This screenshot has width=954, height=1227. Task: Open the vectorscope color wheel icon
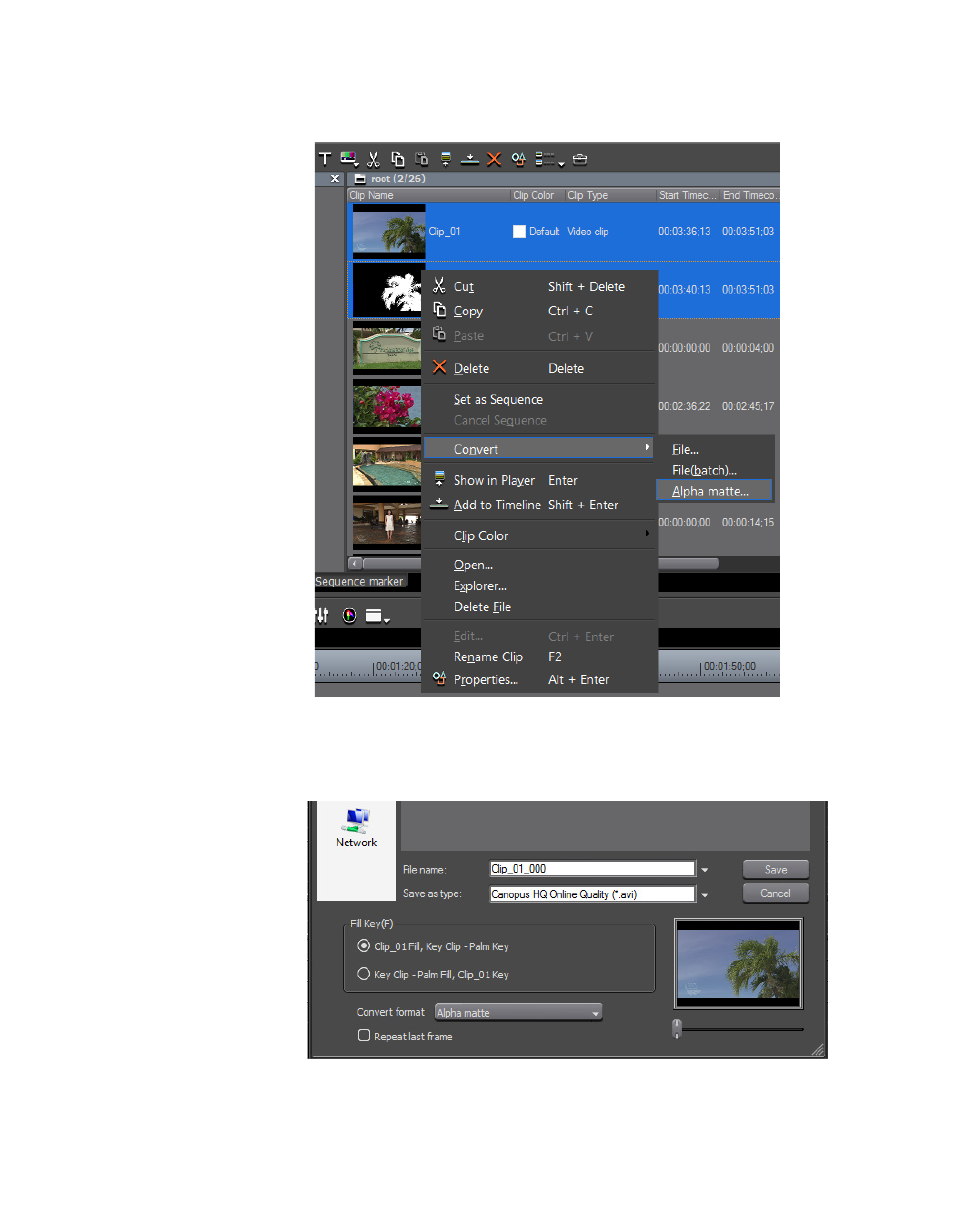(349, 616)
